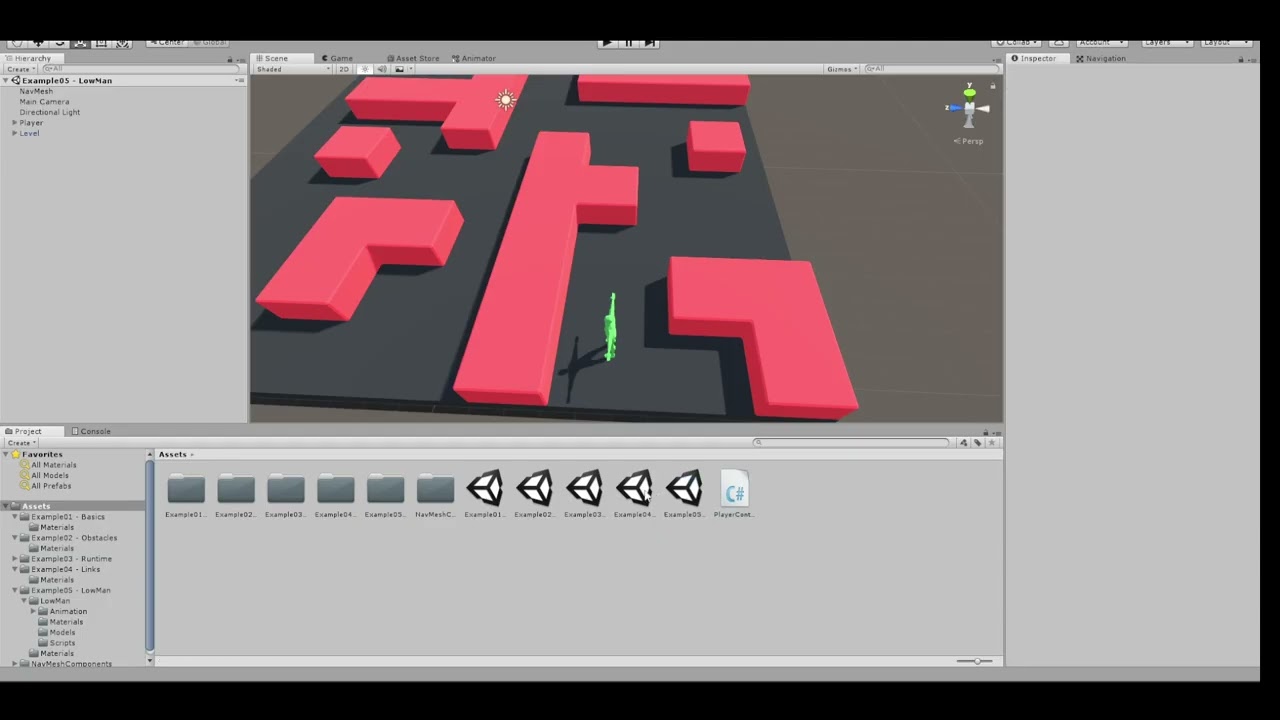Image resolution: width=1280 pixels, height=720 pixels.
Task: Select Example04 - Links folder in tree
Action: click(x=65, y=570)
